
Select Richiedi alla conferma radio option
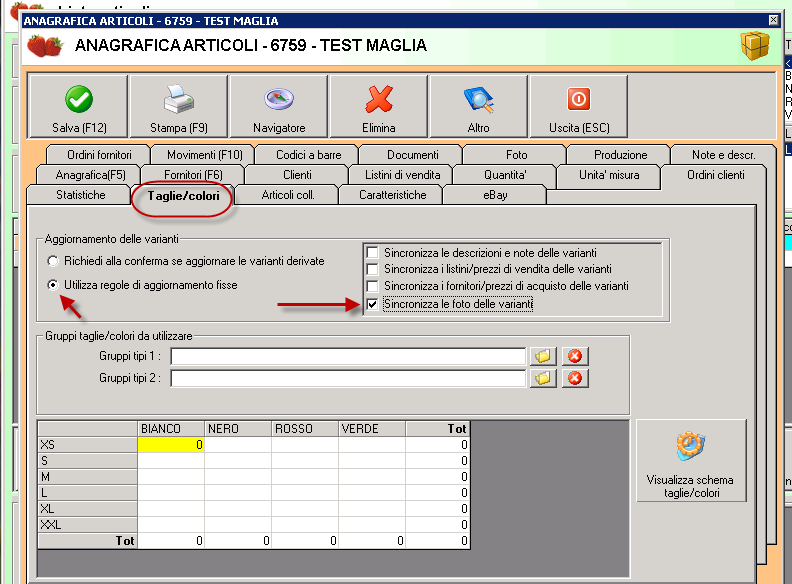(x=53, y=261)
